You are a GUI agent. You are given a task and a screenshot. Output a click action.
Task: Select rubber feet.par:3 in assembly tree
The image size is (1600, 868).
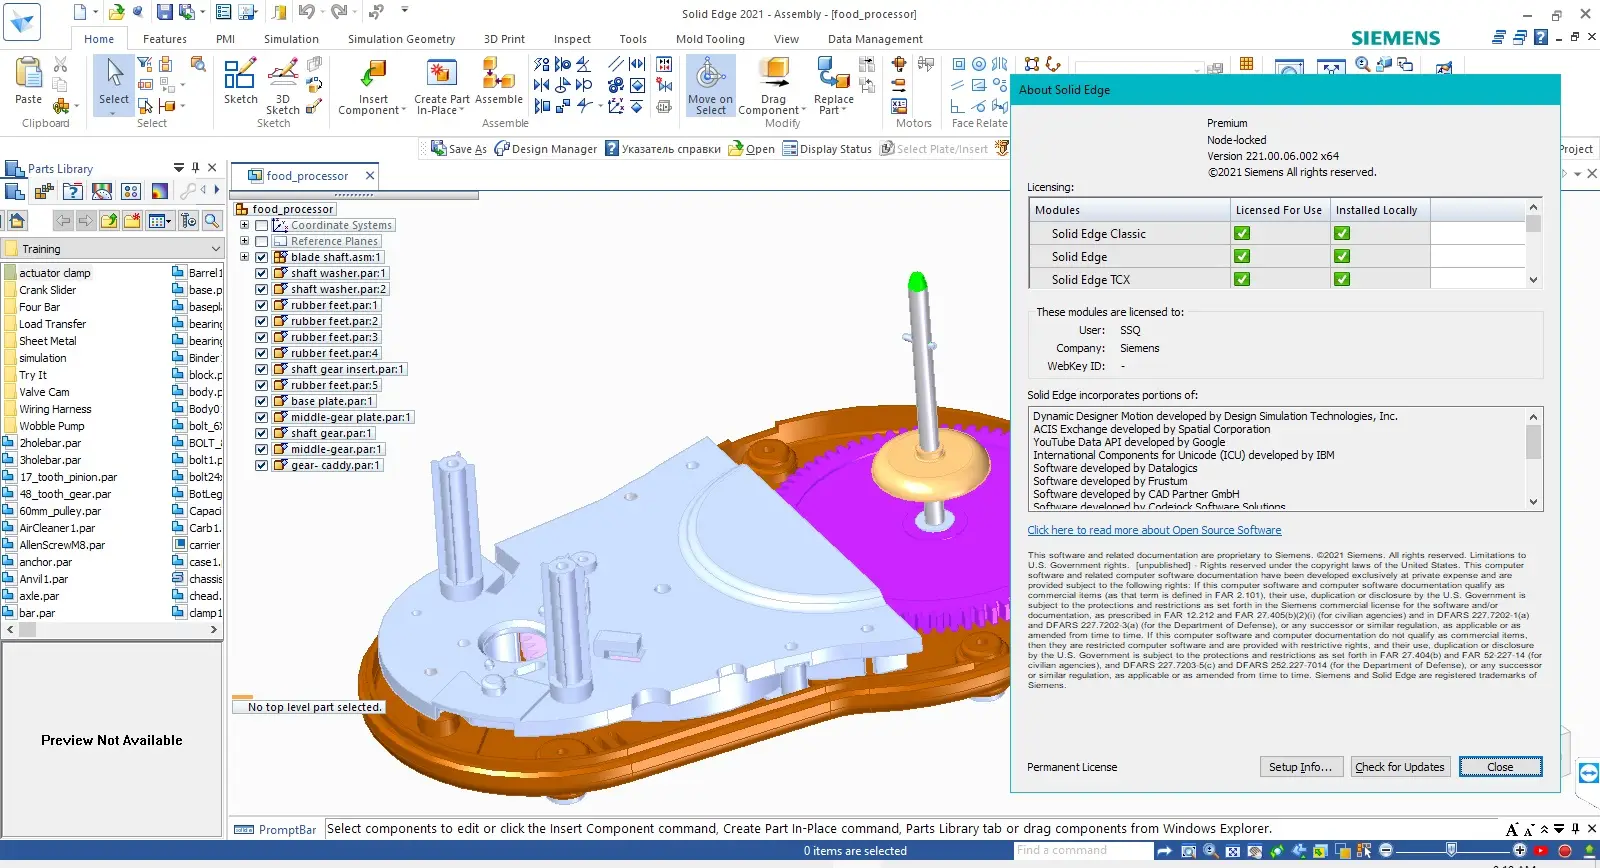pyautogui.click(x=334, y=337)
